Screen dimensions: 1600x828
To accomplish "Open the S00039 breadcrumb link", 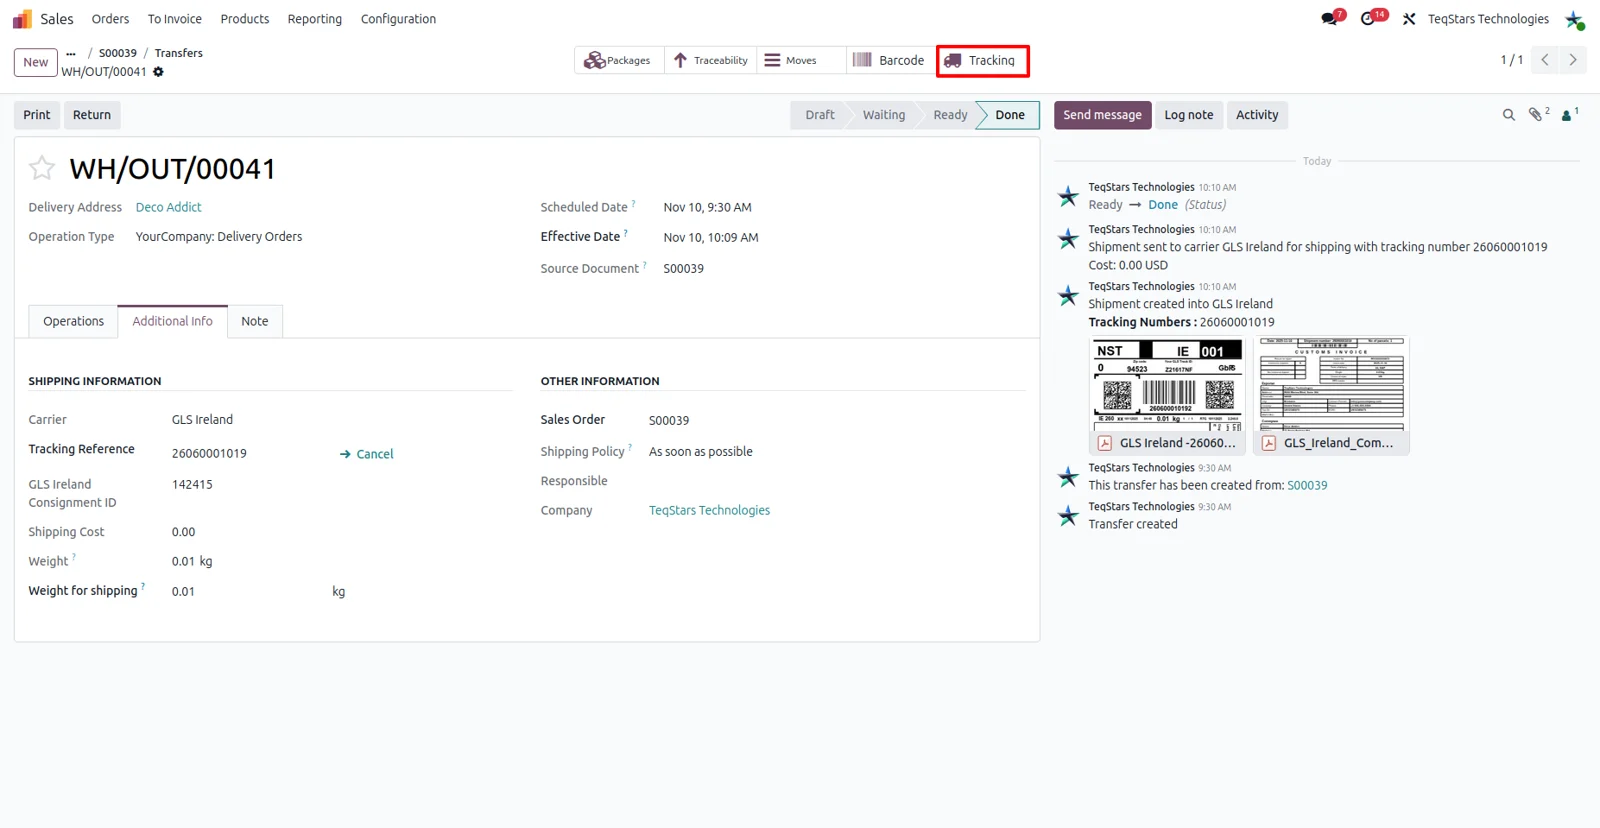I will 118,53.
